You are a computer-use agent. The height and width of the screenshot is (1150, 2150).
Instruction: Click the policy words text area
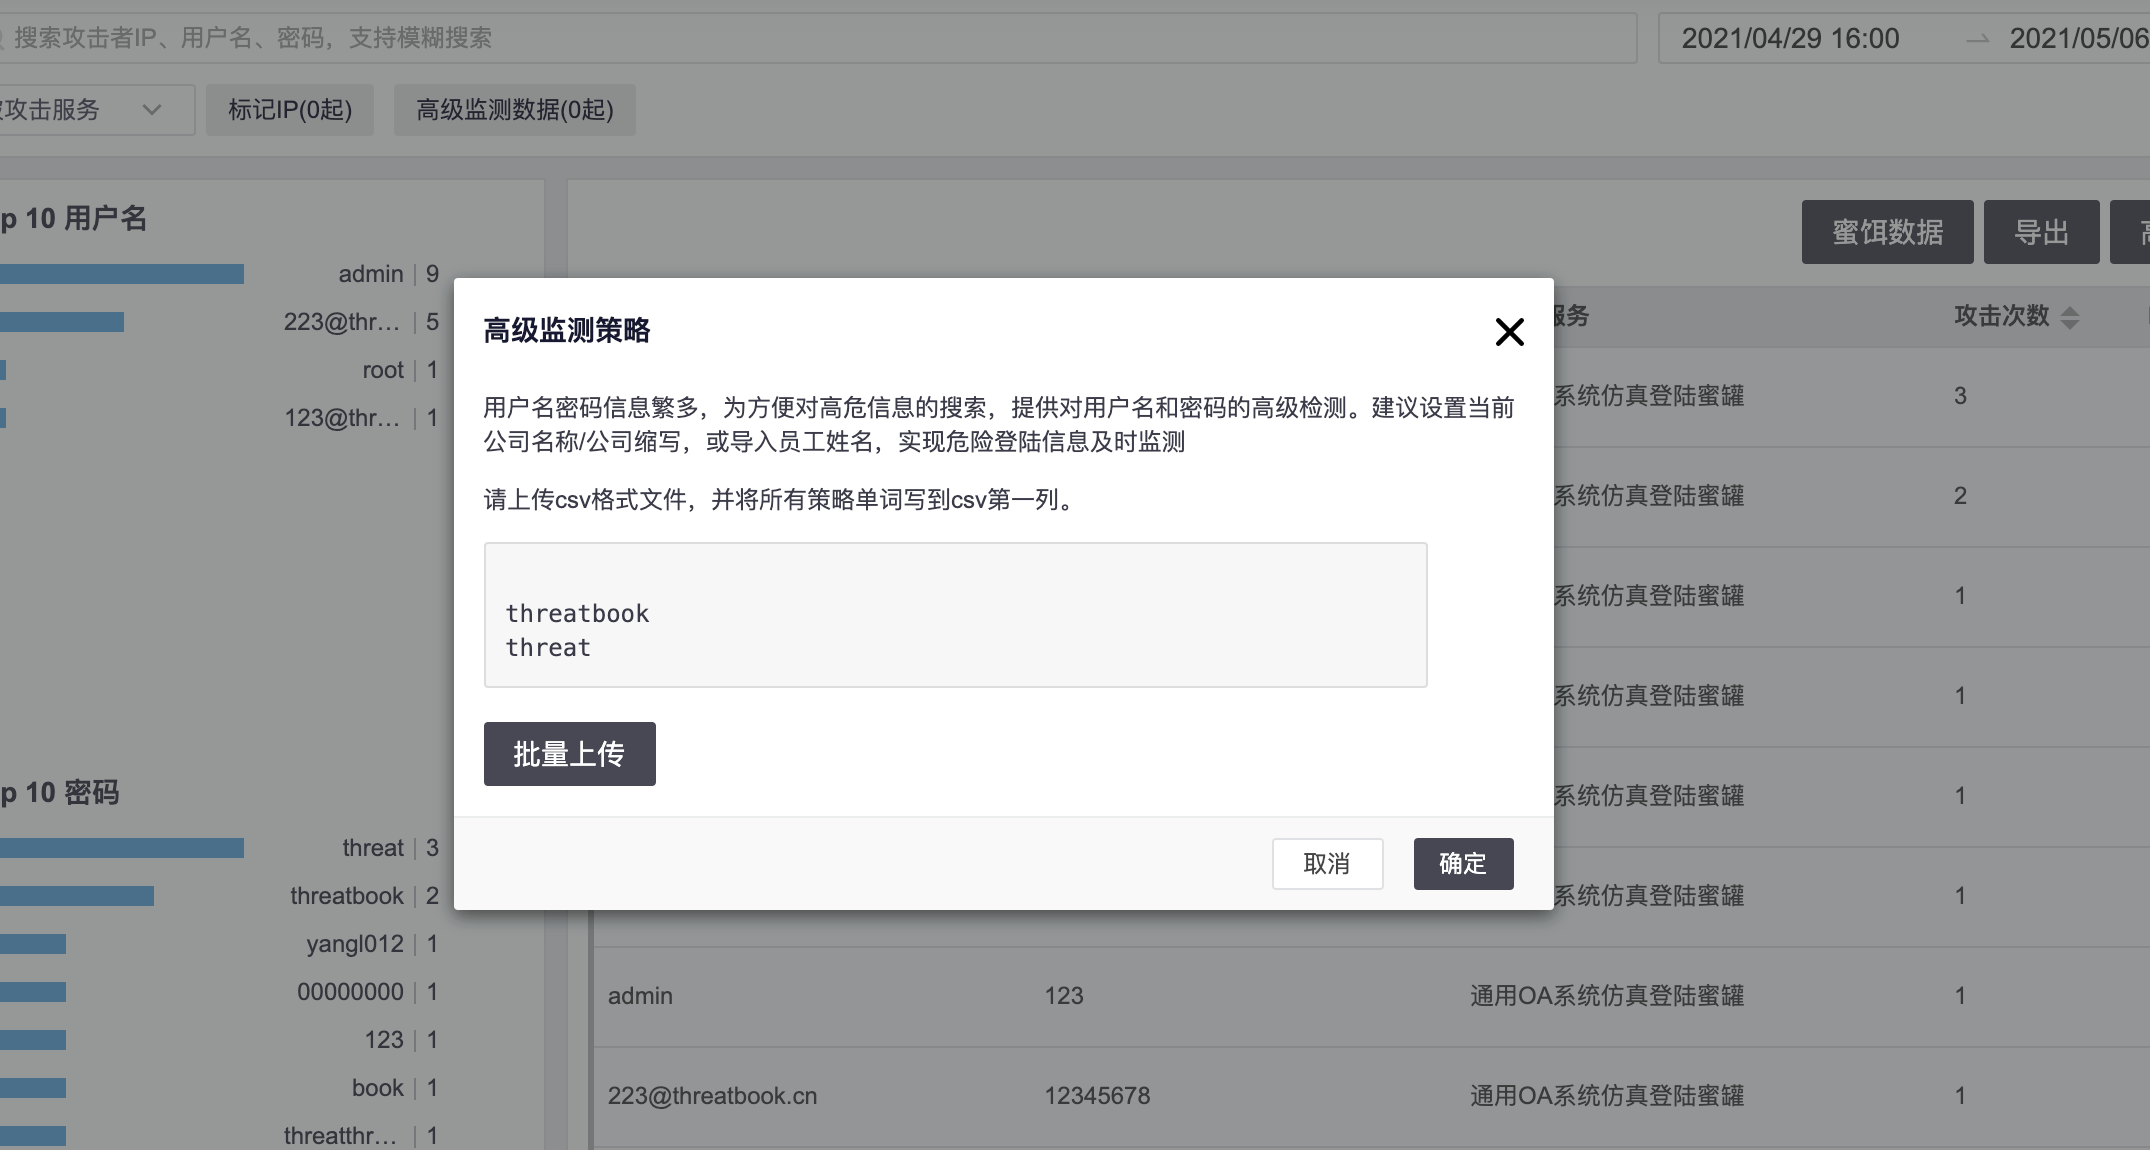(x=955, y=615)
